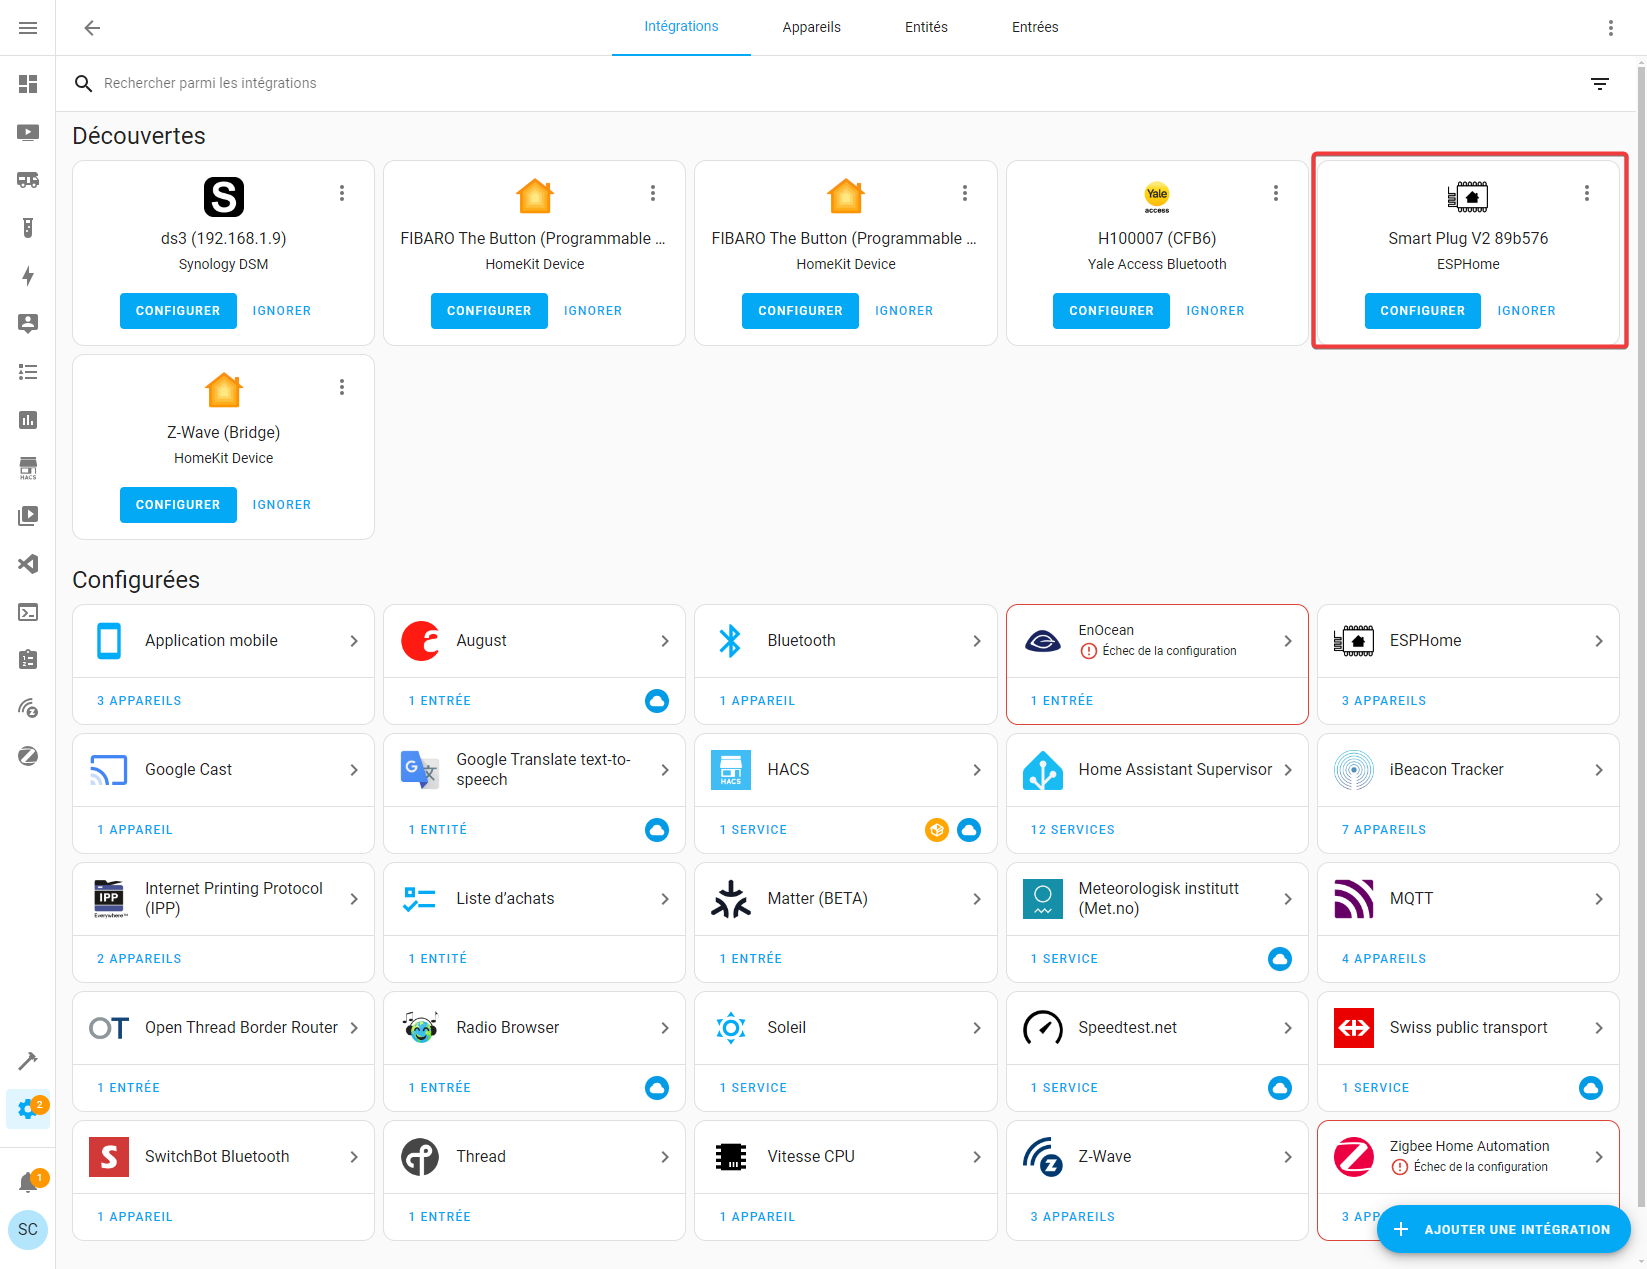Open 12 SERVICES link under Supervisor

[1072, 830]
